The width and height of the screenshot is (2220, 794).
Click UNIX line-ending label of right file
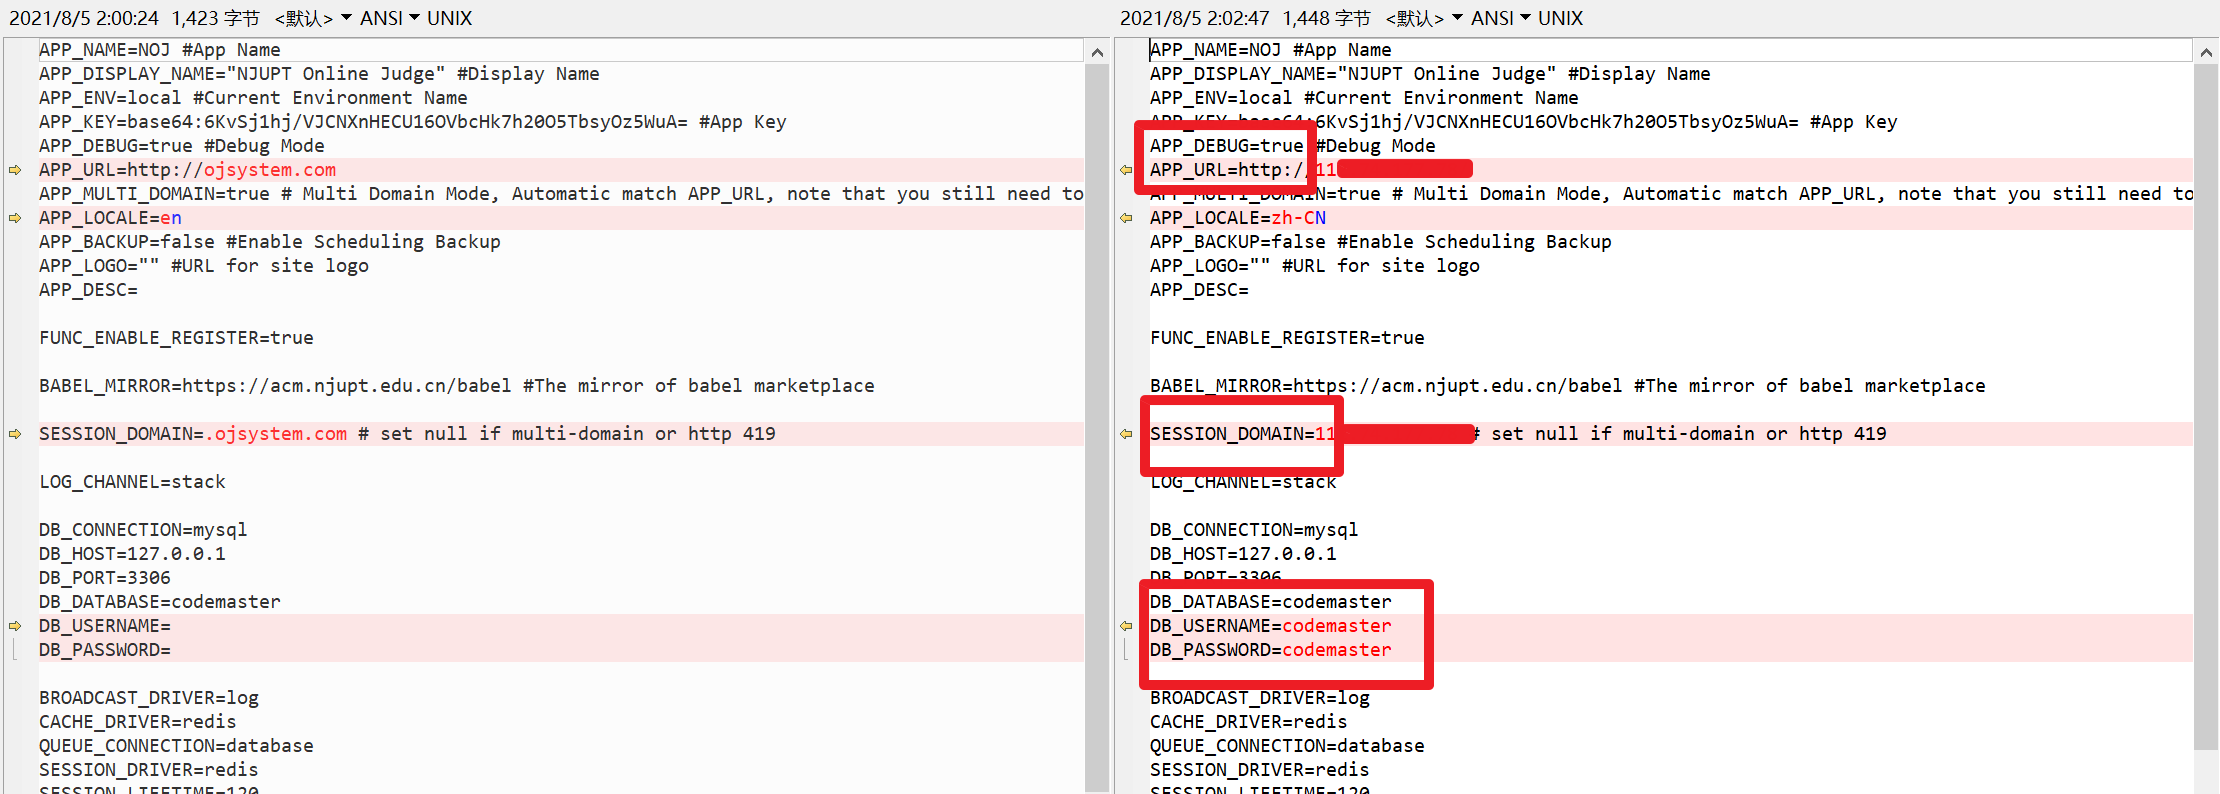click(1560, 18)
